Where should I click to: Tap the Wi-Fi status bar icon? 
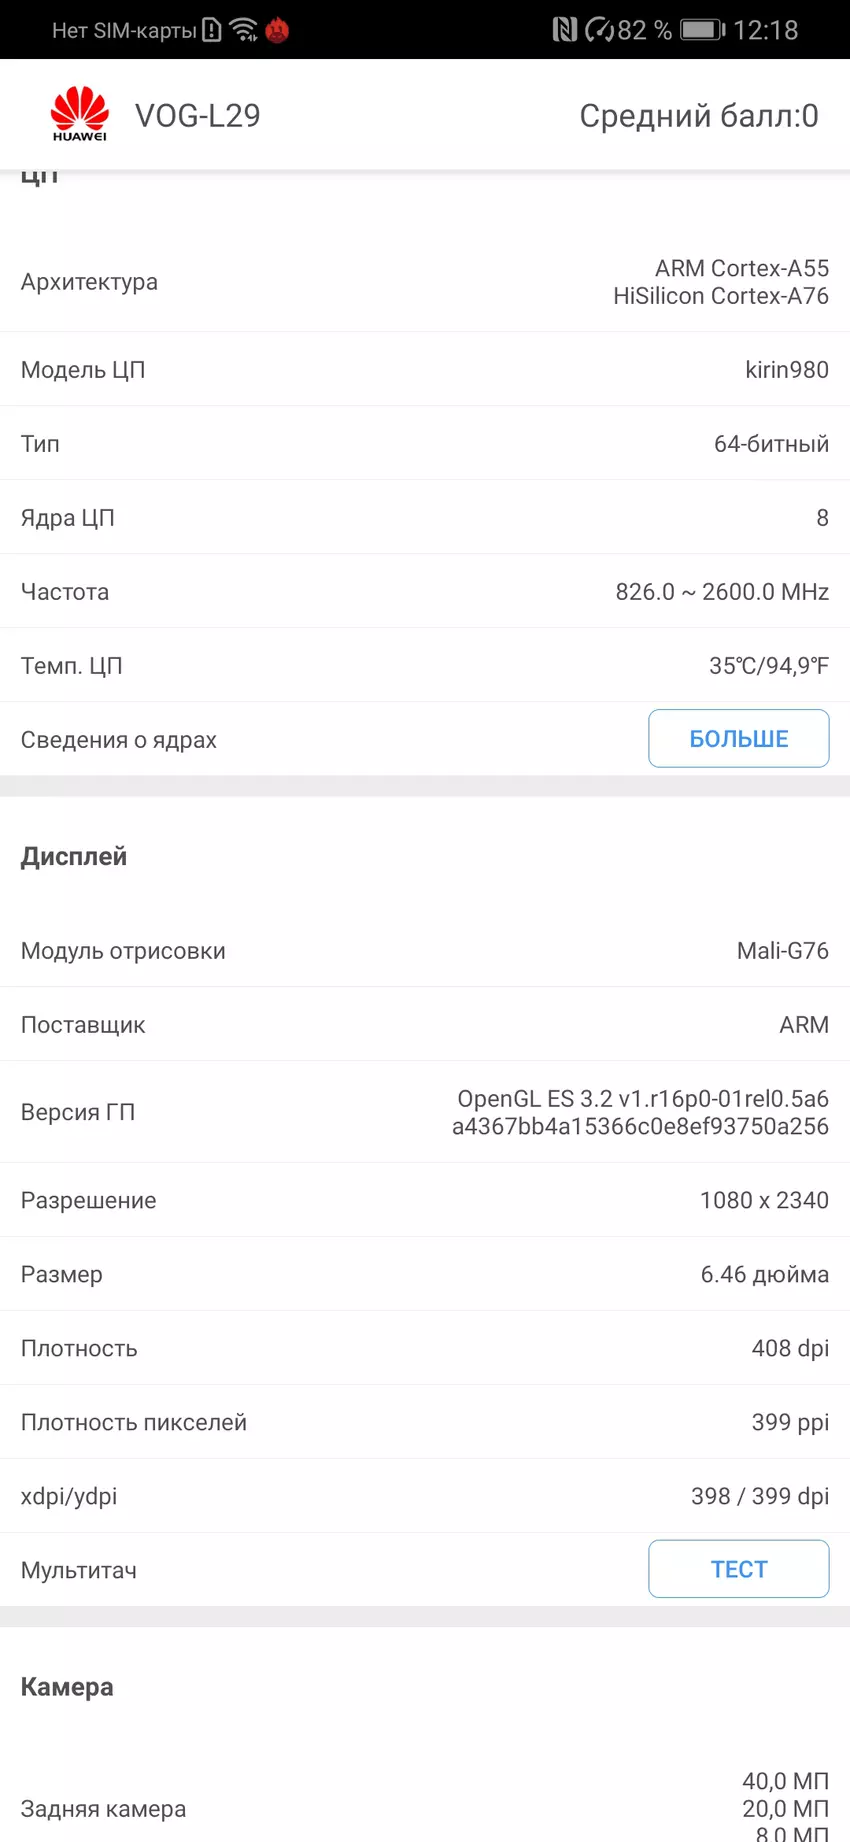click(243, 30)
